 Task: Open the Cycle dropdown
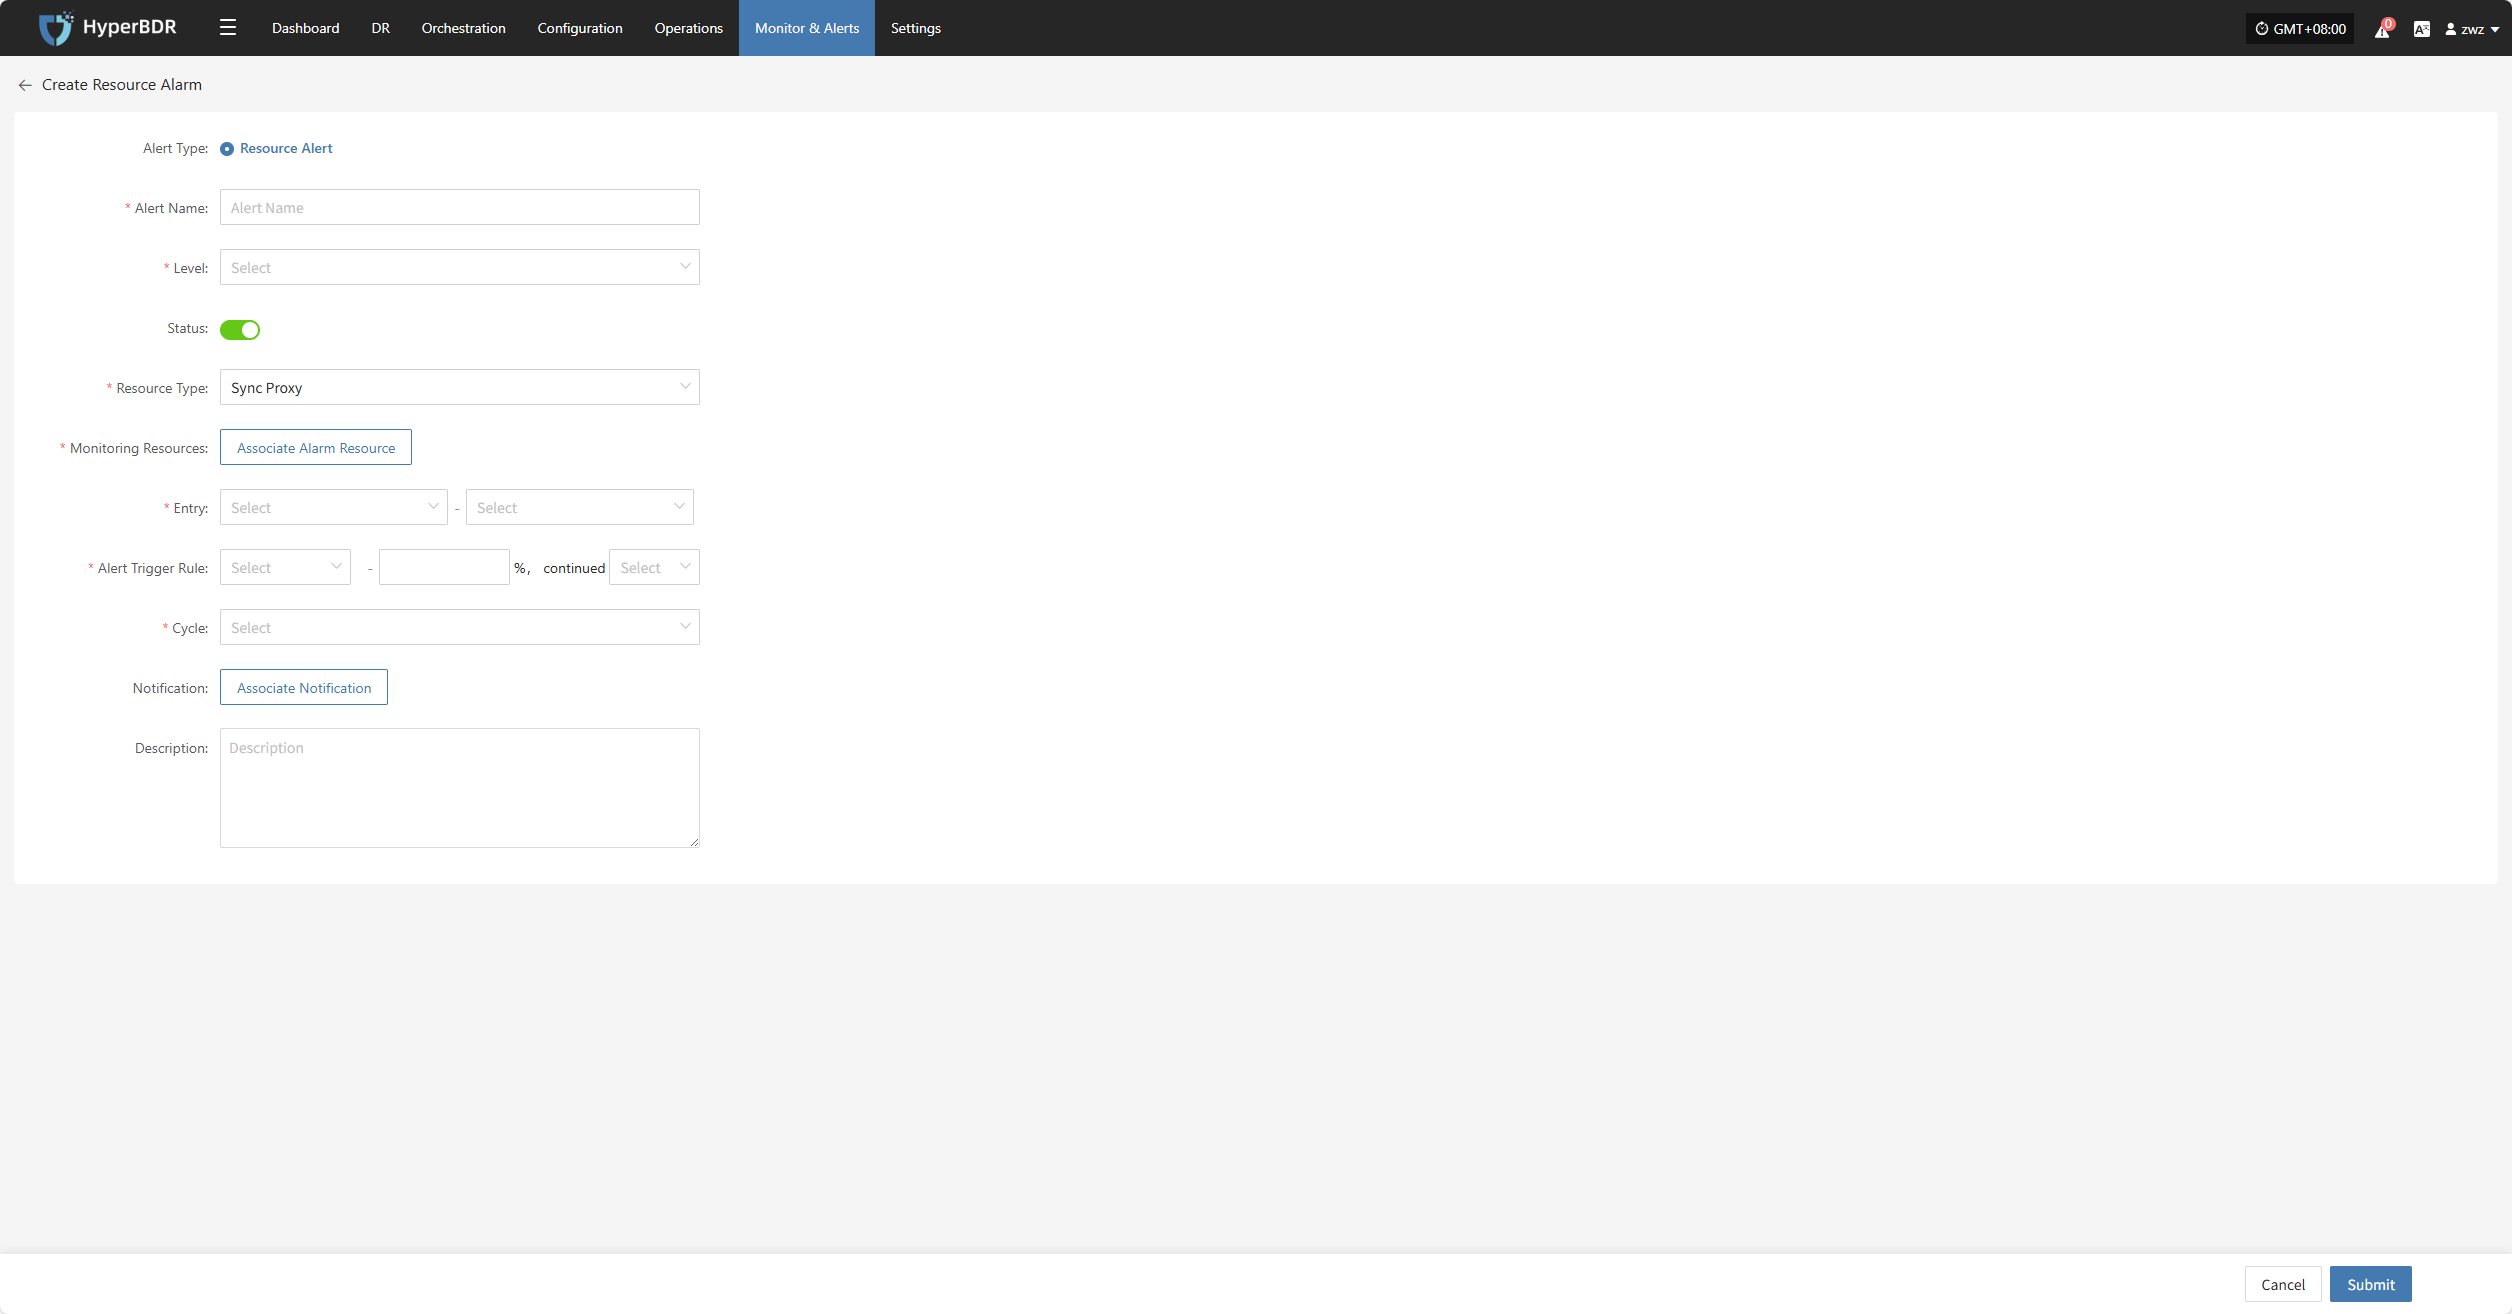[460, 627]
